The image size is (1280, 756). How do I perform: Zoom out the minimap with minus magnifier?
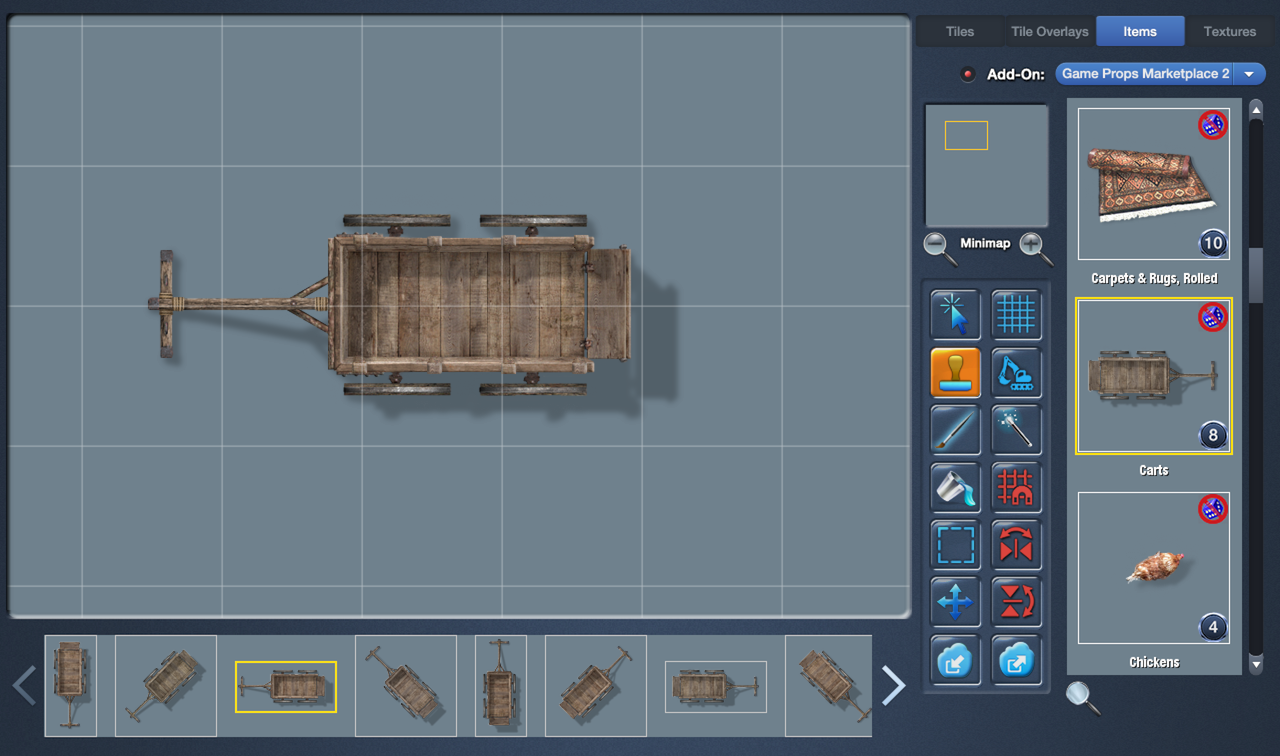point(939,247)
